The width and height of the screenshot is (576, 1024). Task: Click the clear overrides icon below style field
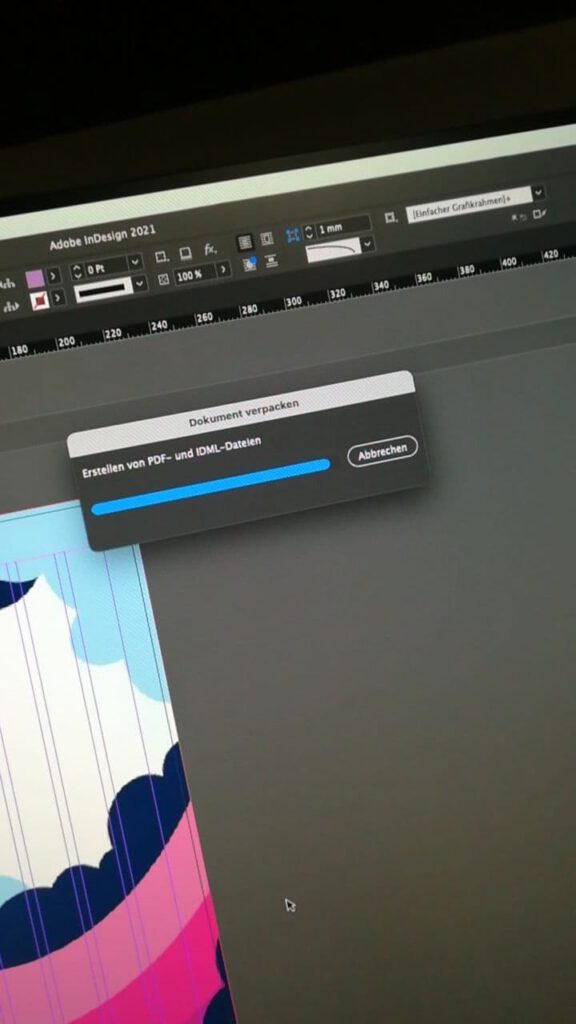point(519,217)
